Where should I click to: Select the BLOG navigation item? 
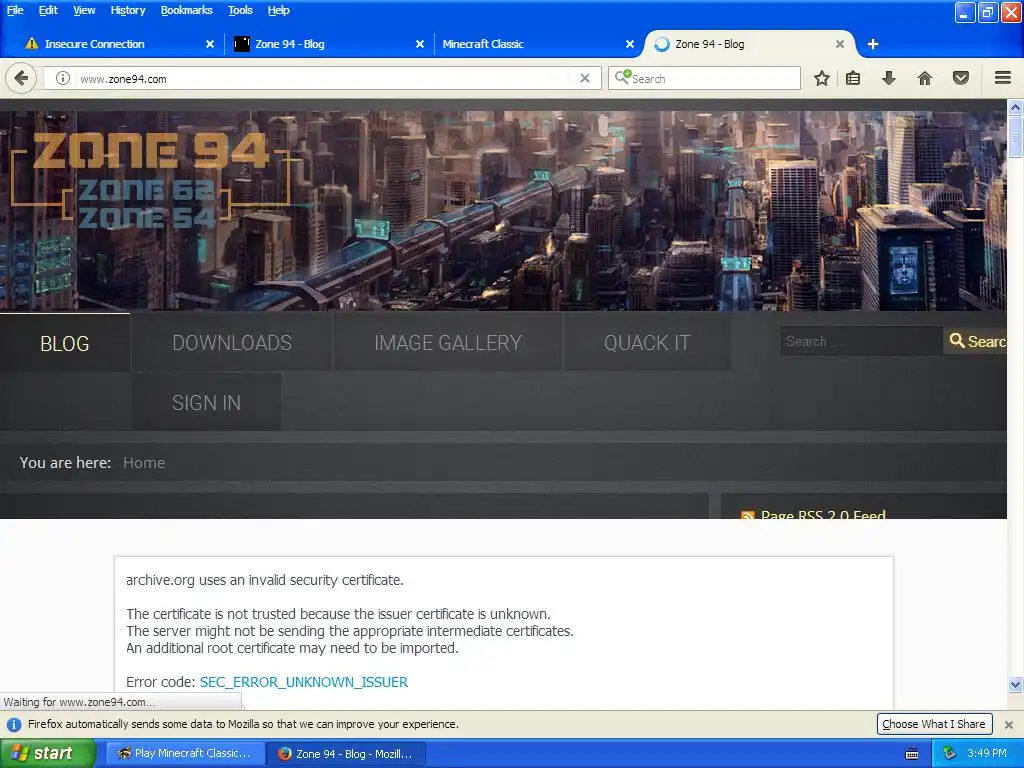point(65,343)
